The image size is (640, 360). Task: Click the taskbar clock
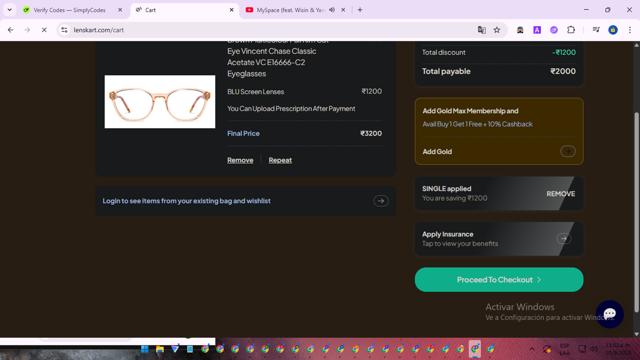pyautogui.click(x=618, y=349)
